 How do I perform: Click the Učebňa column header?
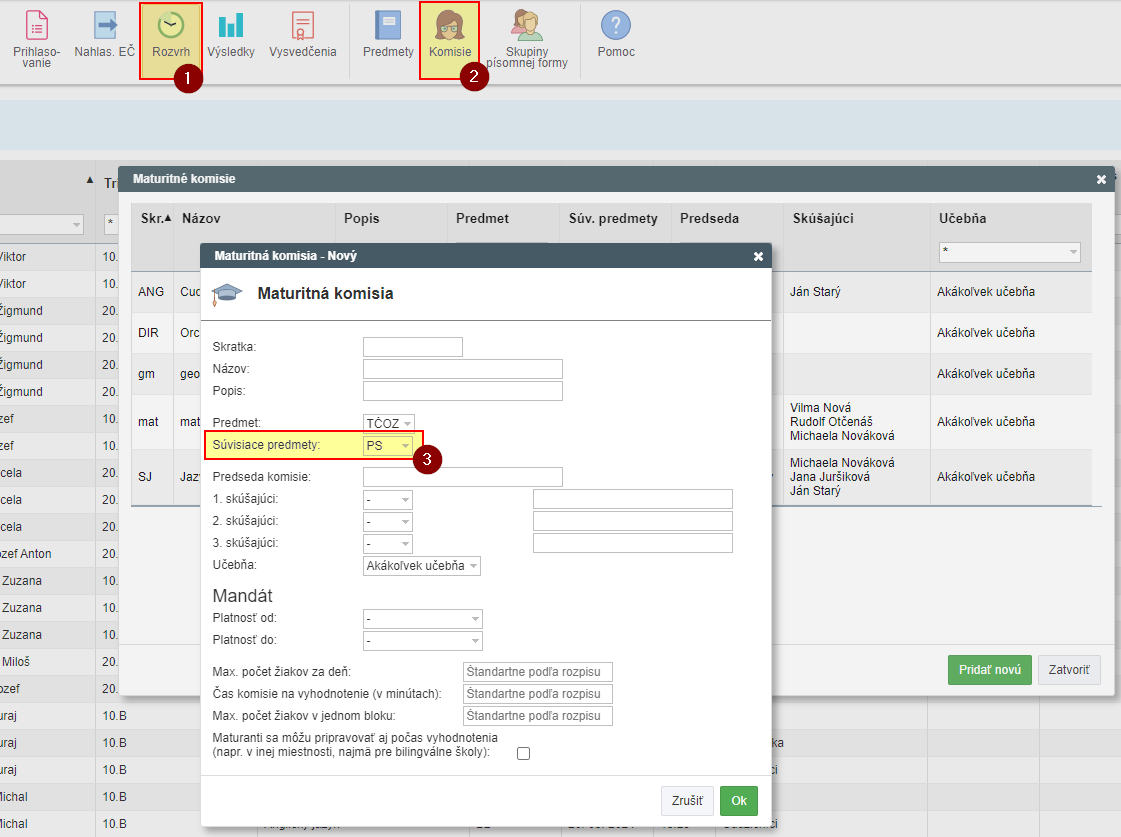coord(962,219)
